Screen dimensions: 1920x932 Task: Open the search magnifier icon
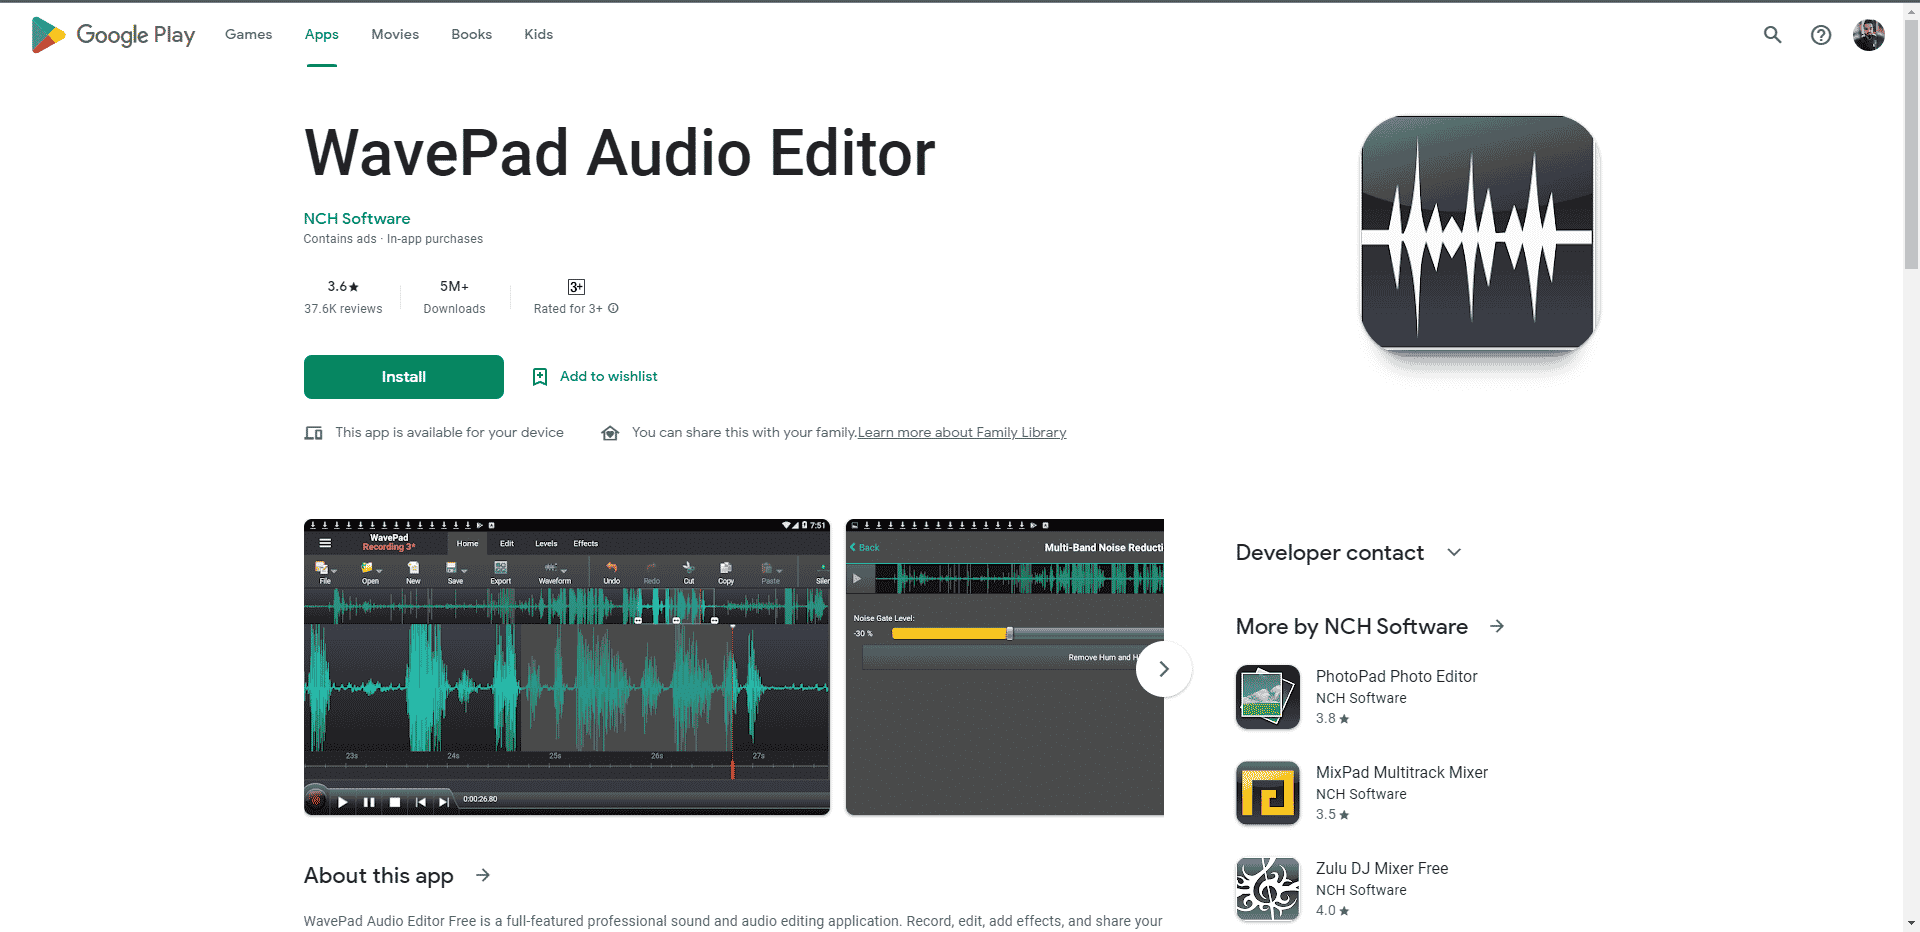1772,35
